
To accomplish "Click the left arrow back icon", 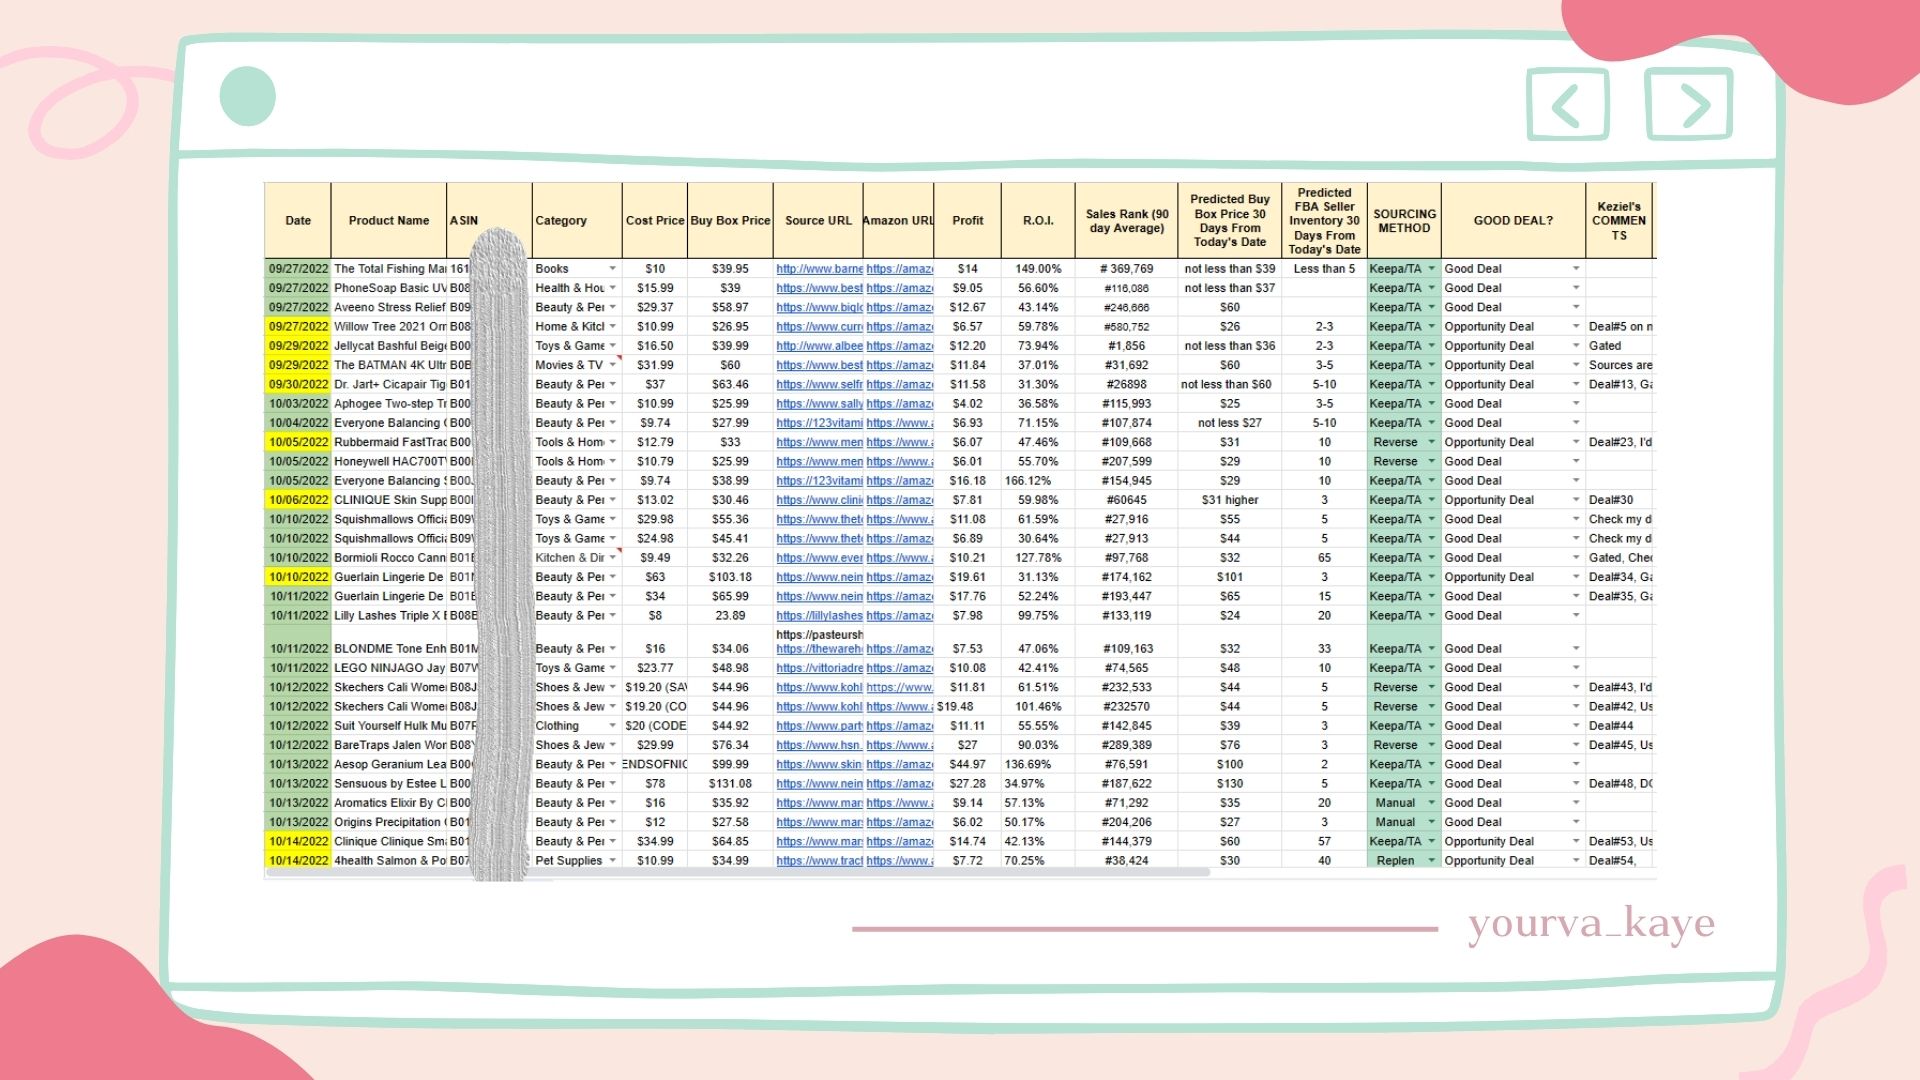I will pyautogui.click(x=1567, y=104).
